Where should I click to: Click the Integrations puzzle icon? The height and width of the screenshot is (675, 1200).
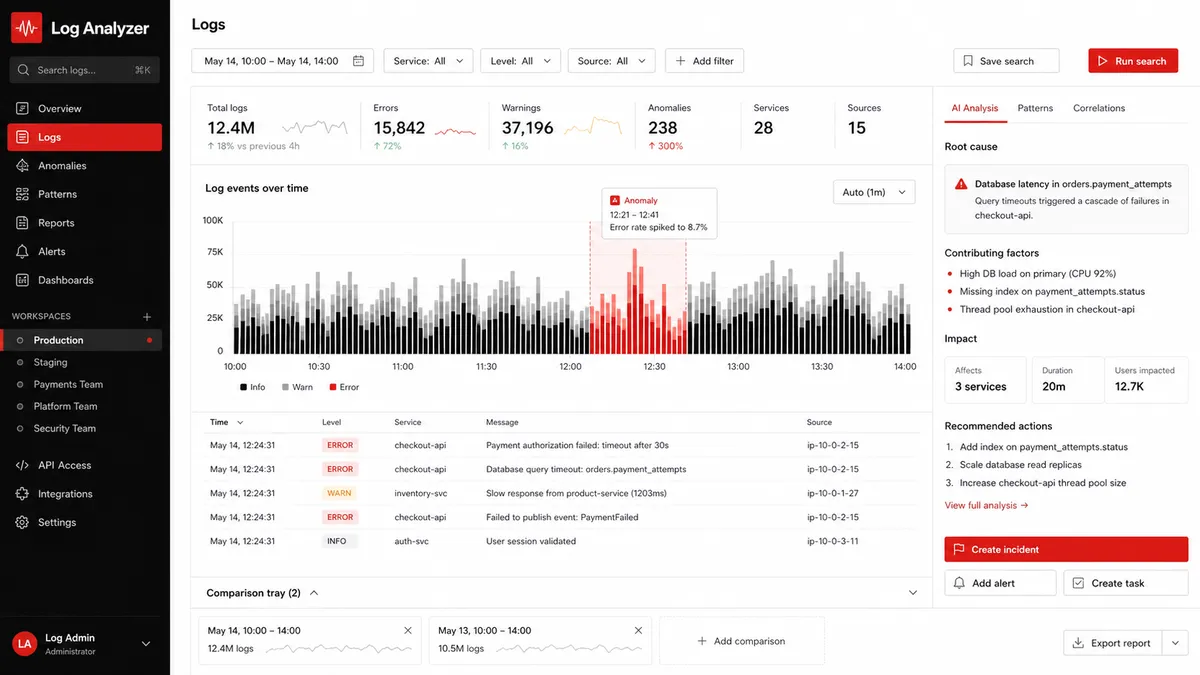click(23, 494)
